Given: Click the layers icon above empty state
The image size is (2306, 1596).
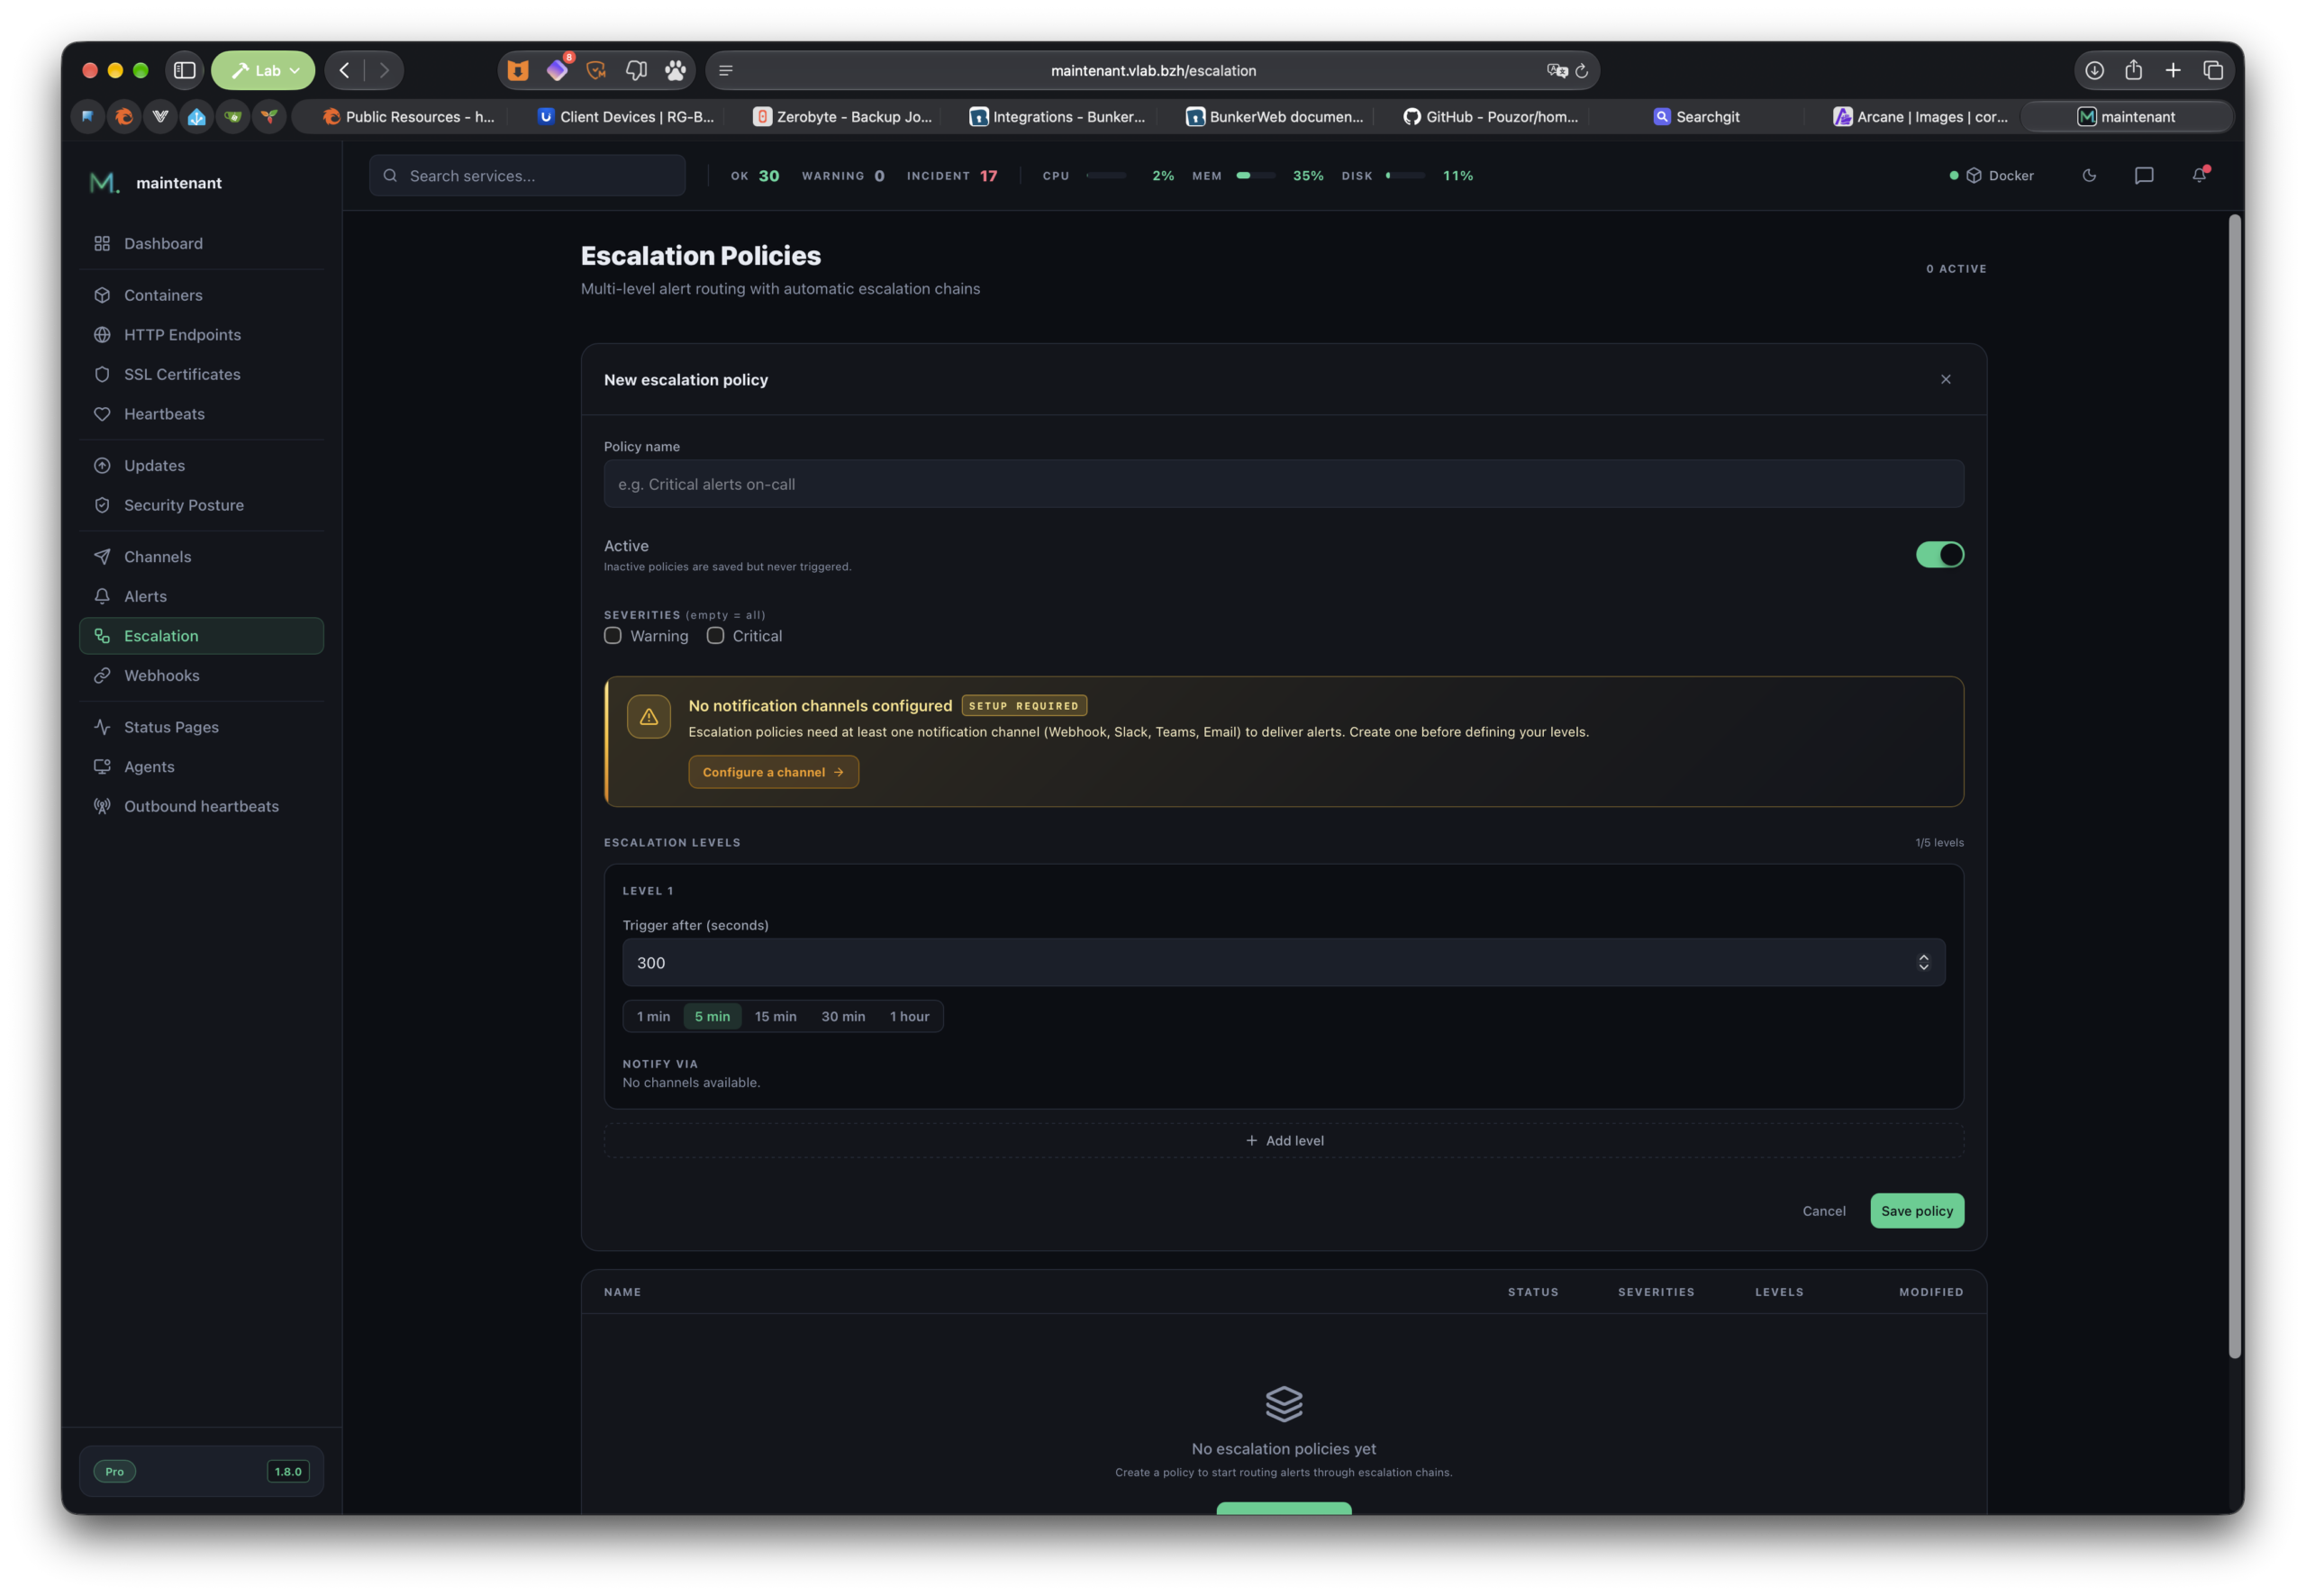Looking at the screenshot, I should [1283, 1404].
